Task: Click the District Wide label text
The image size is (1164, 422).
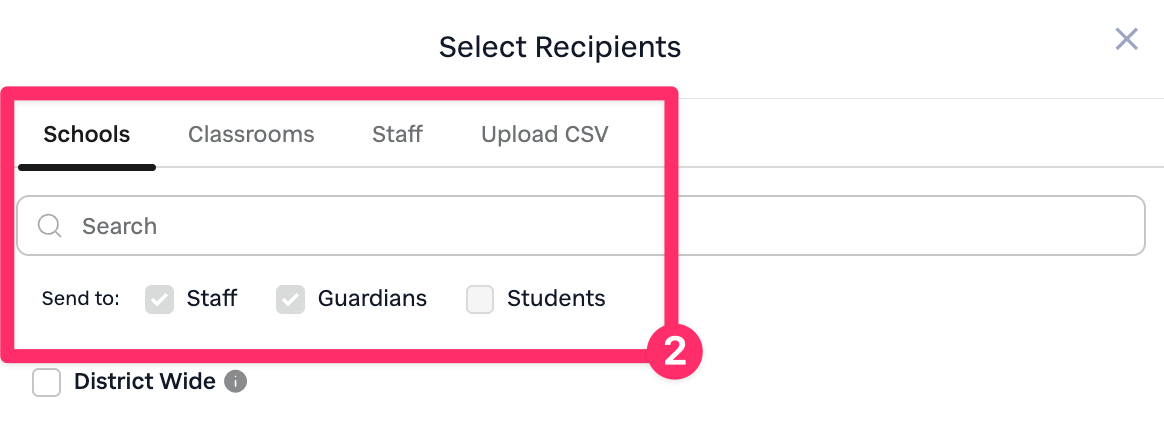Action: [x=145, y=381]
